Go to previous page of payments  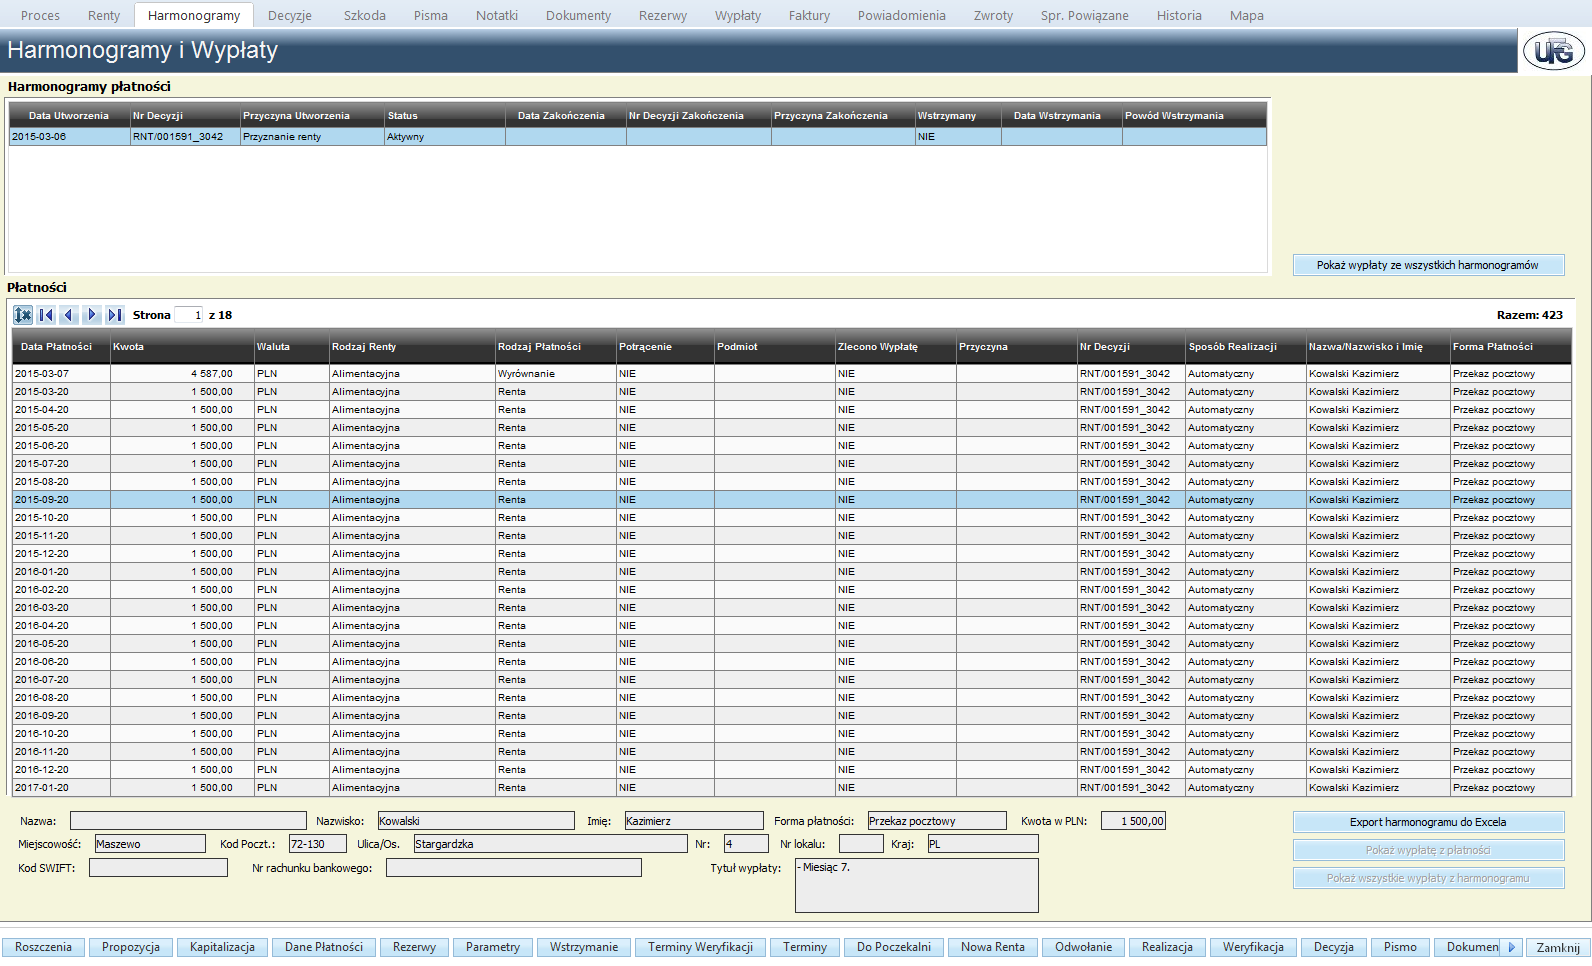click(x=69, y=315)
